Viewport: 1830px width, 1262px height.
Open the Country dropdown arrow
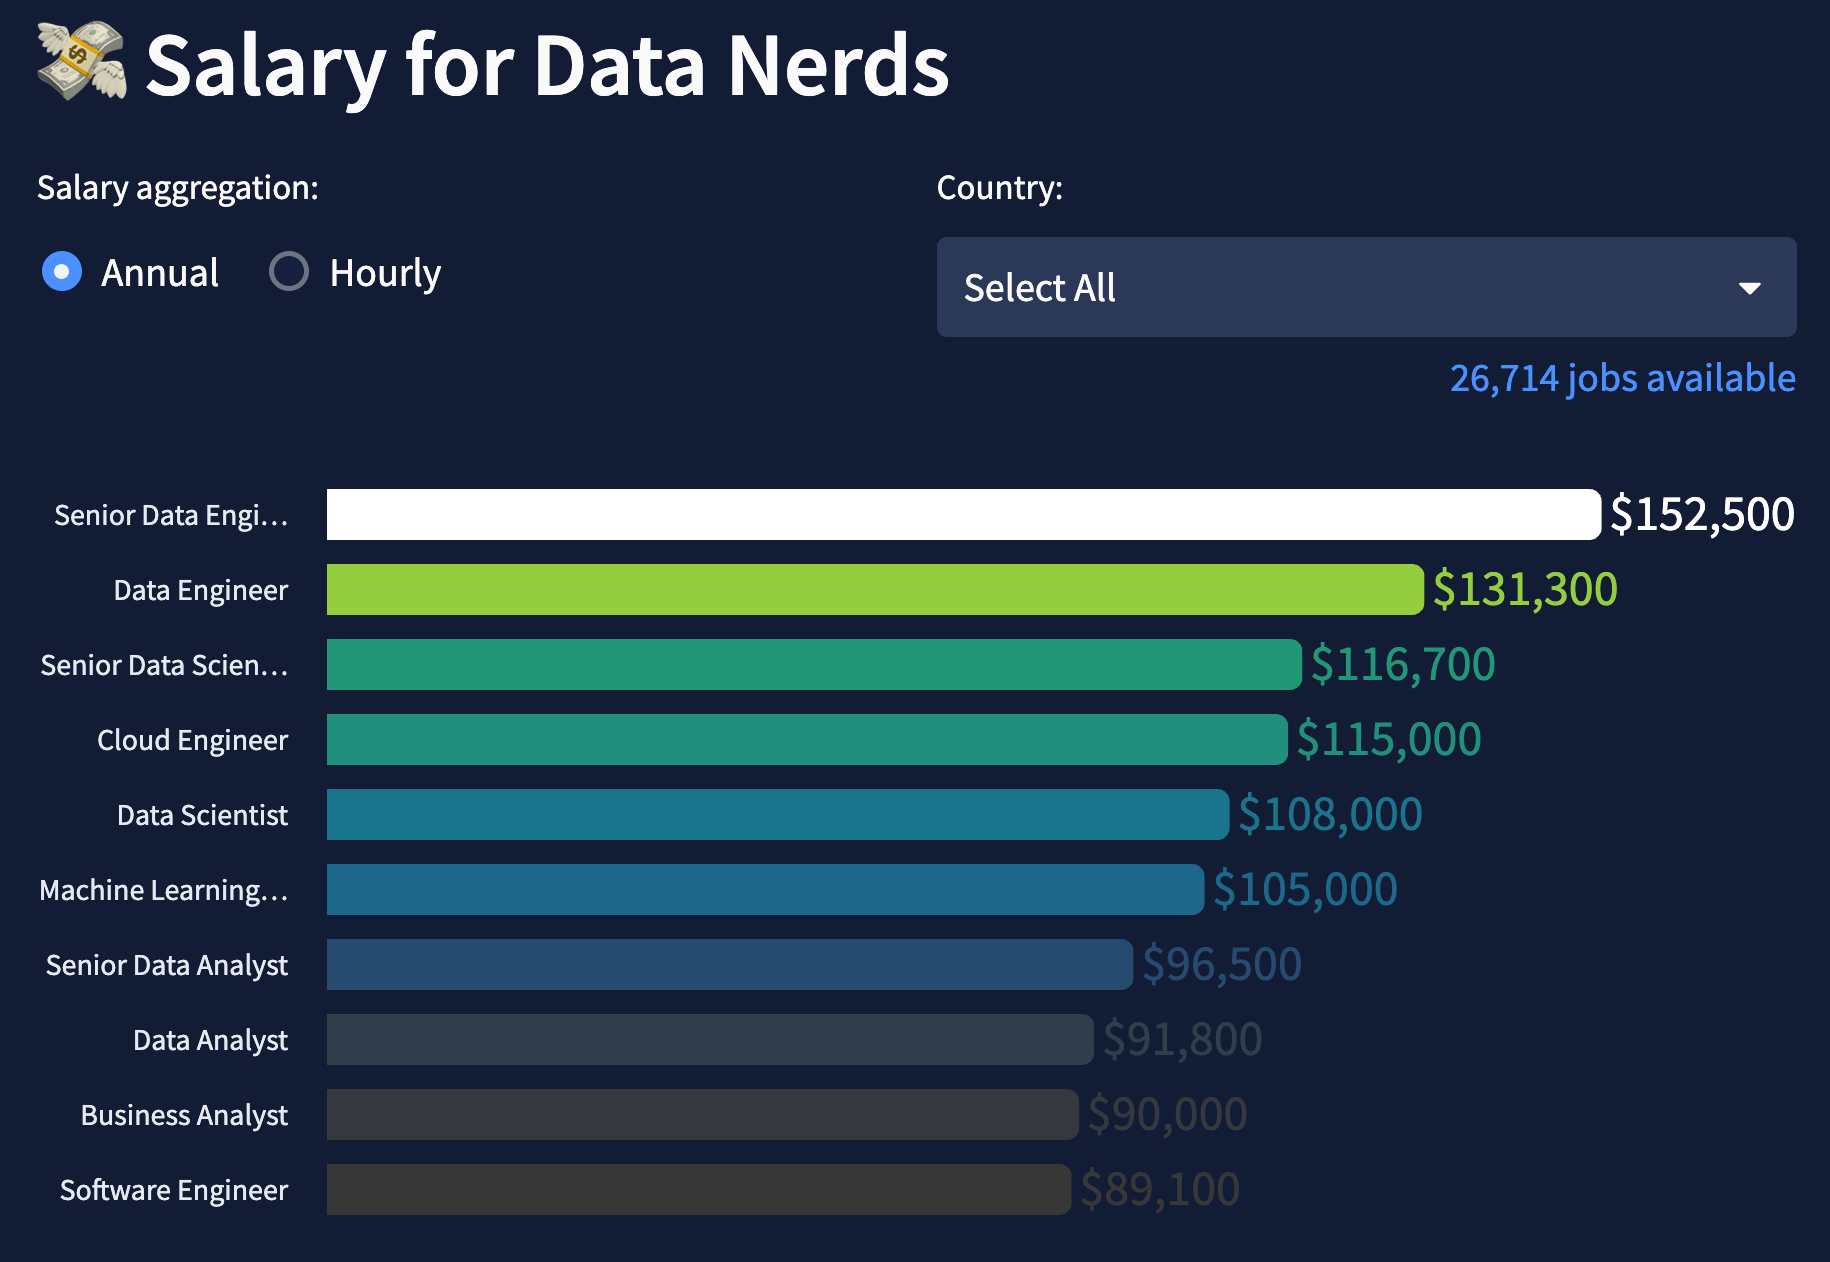(1749, 288)
